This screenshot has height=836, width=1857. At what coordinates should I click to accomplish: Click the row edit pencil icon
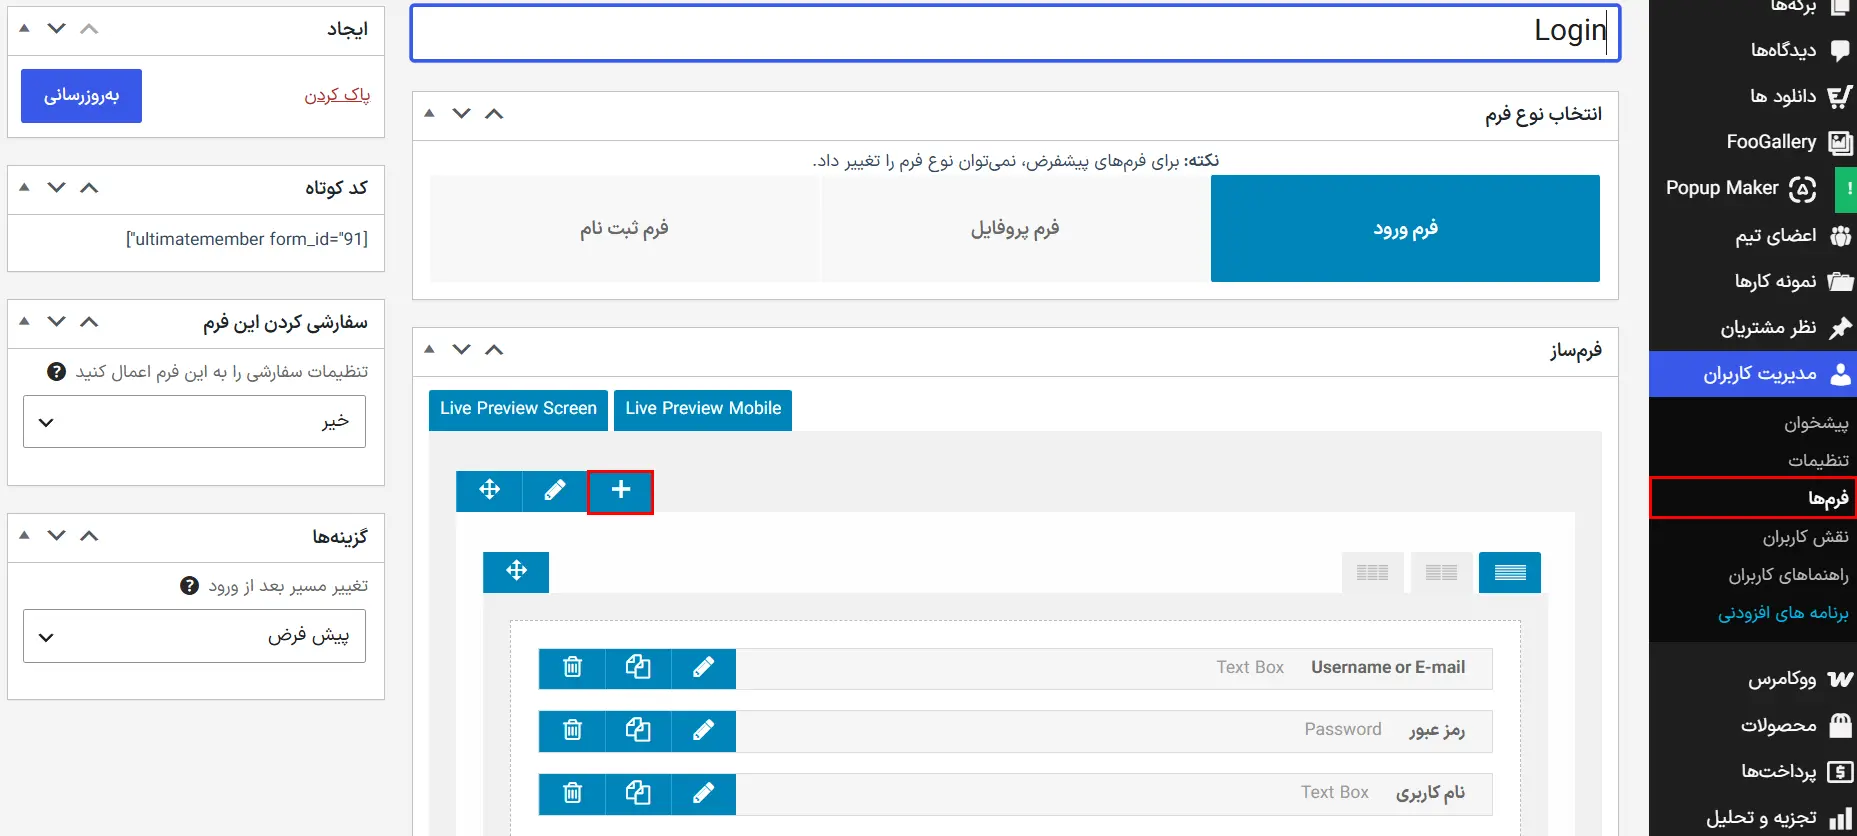tap(555, 491)
